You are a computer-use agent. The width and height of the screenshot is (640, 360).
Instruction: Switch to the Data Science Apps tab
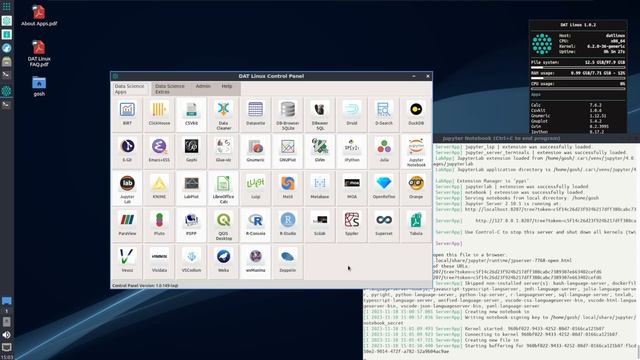point(130,89)
